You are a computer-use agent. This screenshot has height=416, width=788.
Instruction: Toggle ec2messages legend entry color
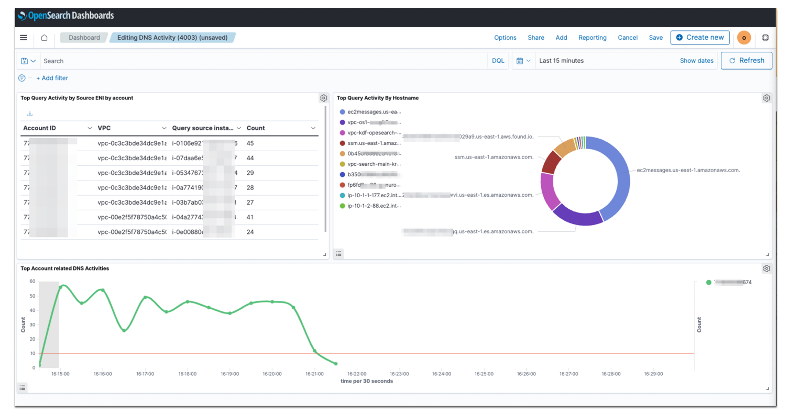[x=343, y=112]
